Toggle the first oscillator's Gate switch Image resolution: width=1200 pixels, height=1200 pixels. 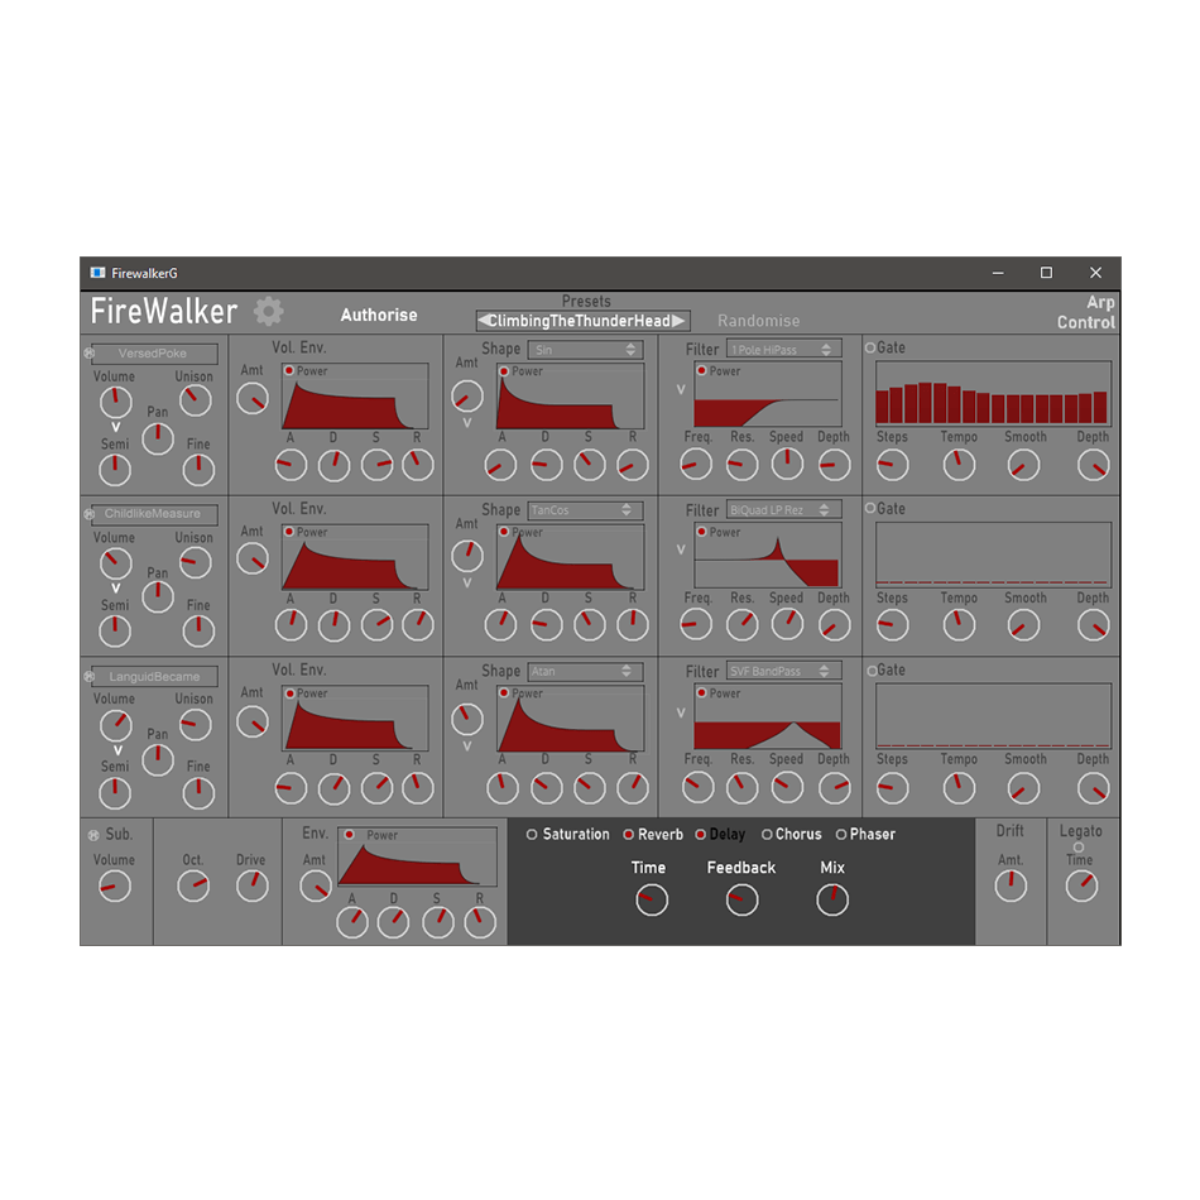[870, 348]
